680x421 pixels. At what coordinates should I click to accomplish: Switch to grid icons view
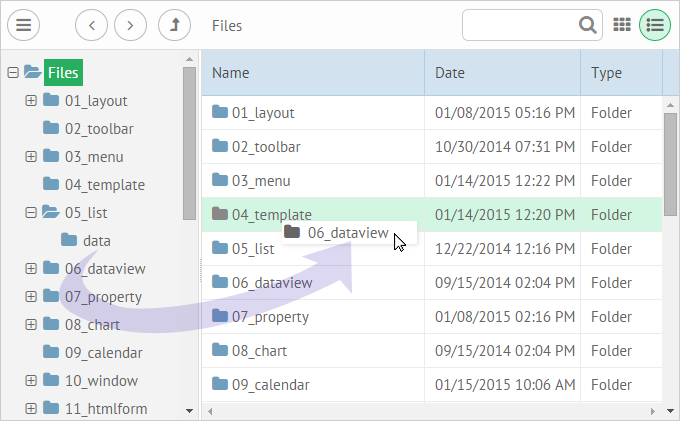point(622,25)
